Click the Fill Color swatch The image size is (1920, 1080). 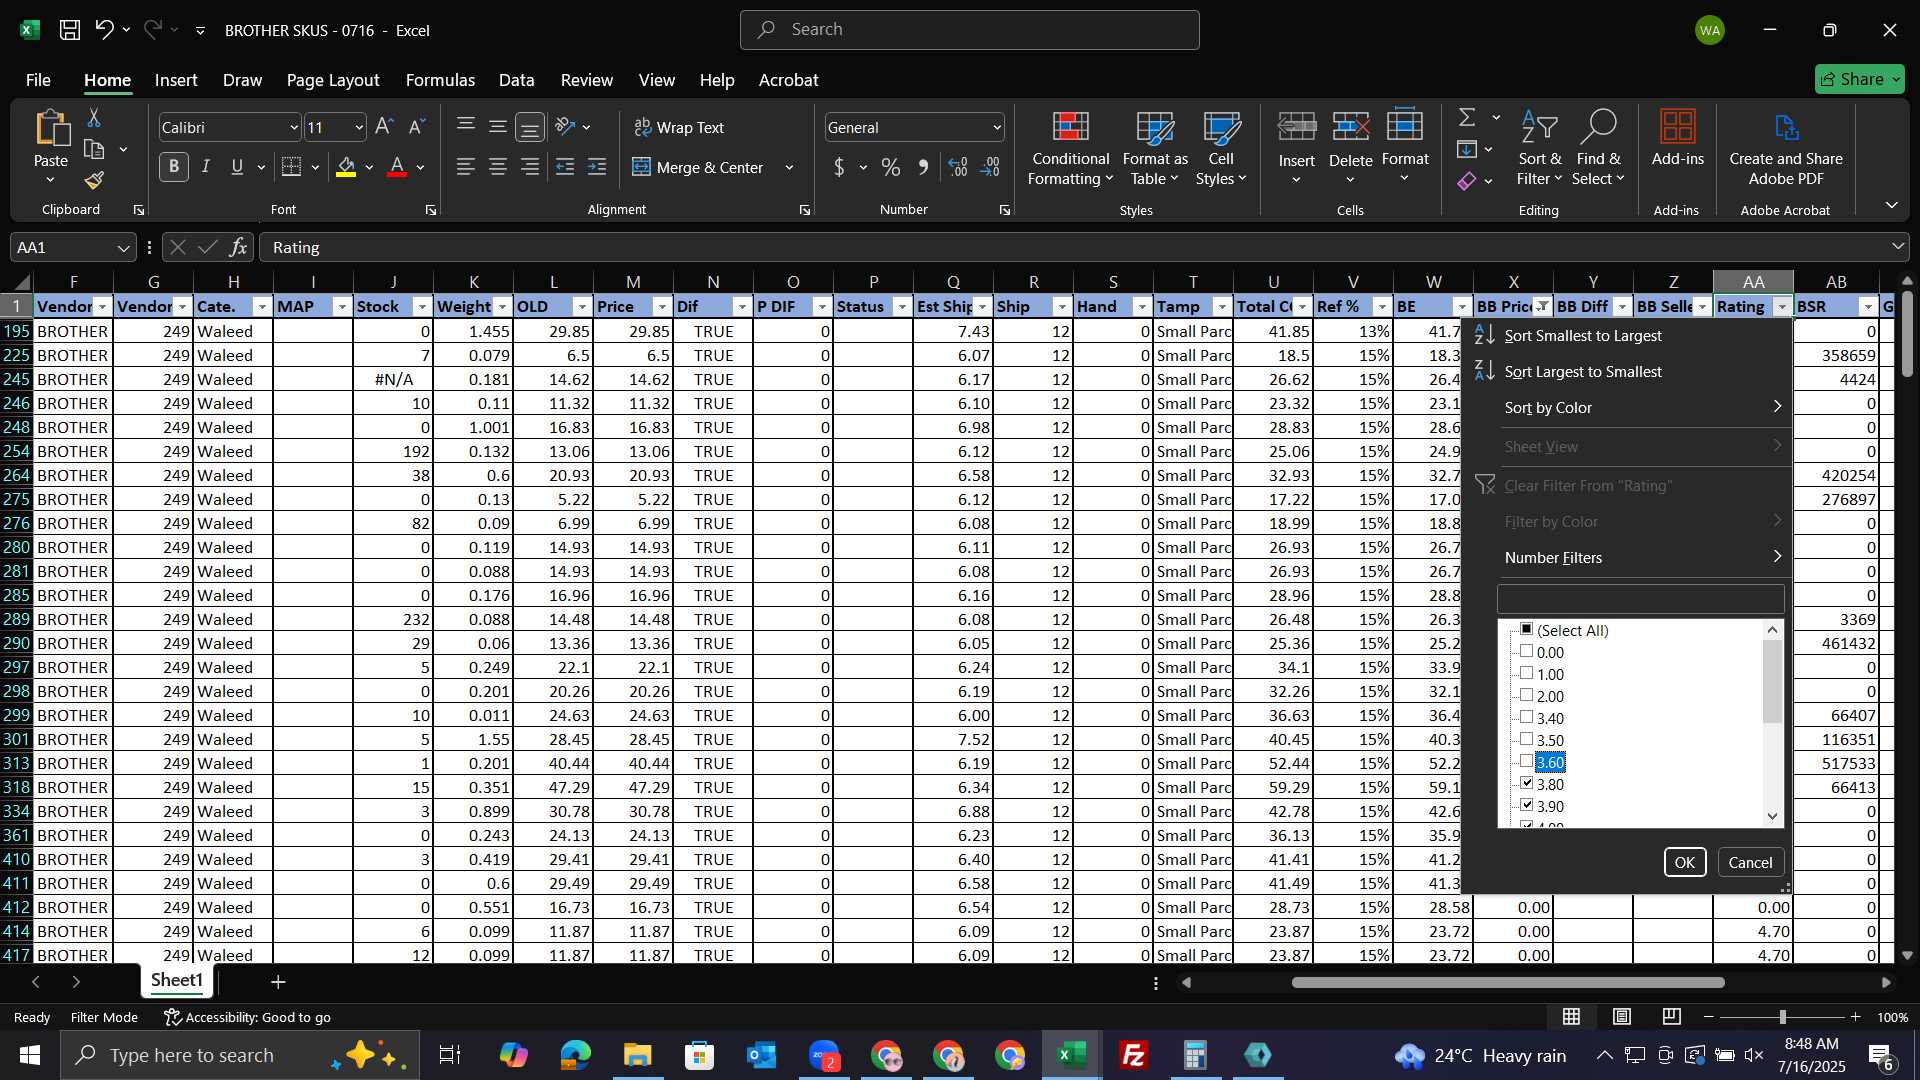pos(346,167)
